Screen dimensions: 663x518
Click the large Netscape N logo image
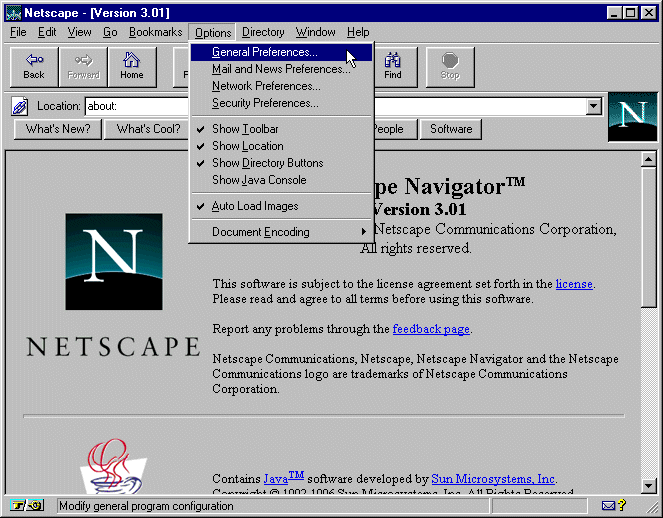(114, 262)
